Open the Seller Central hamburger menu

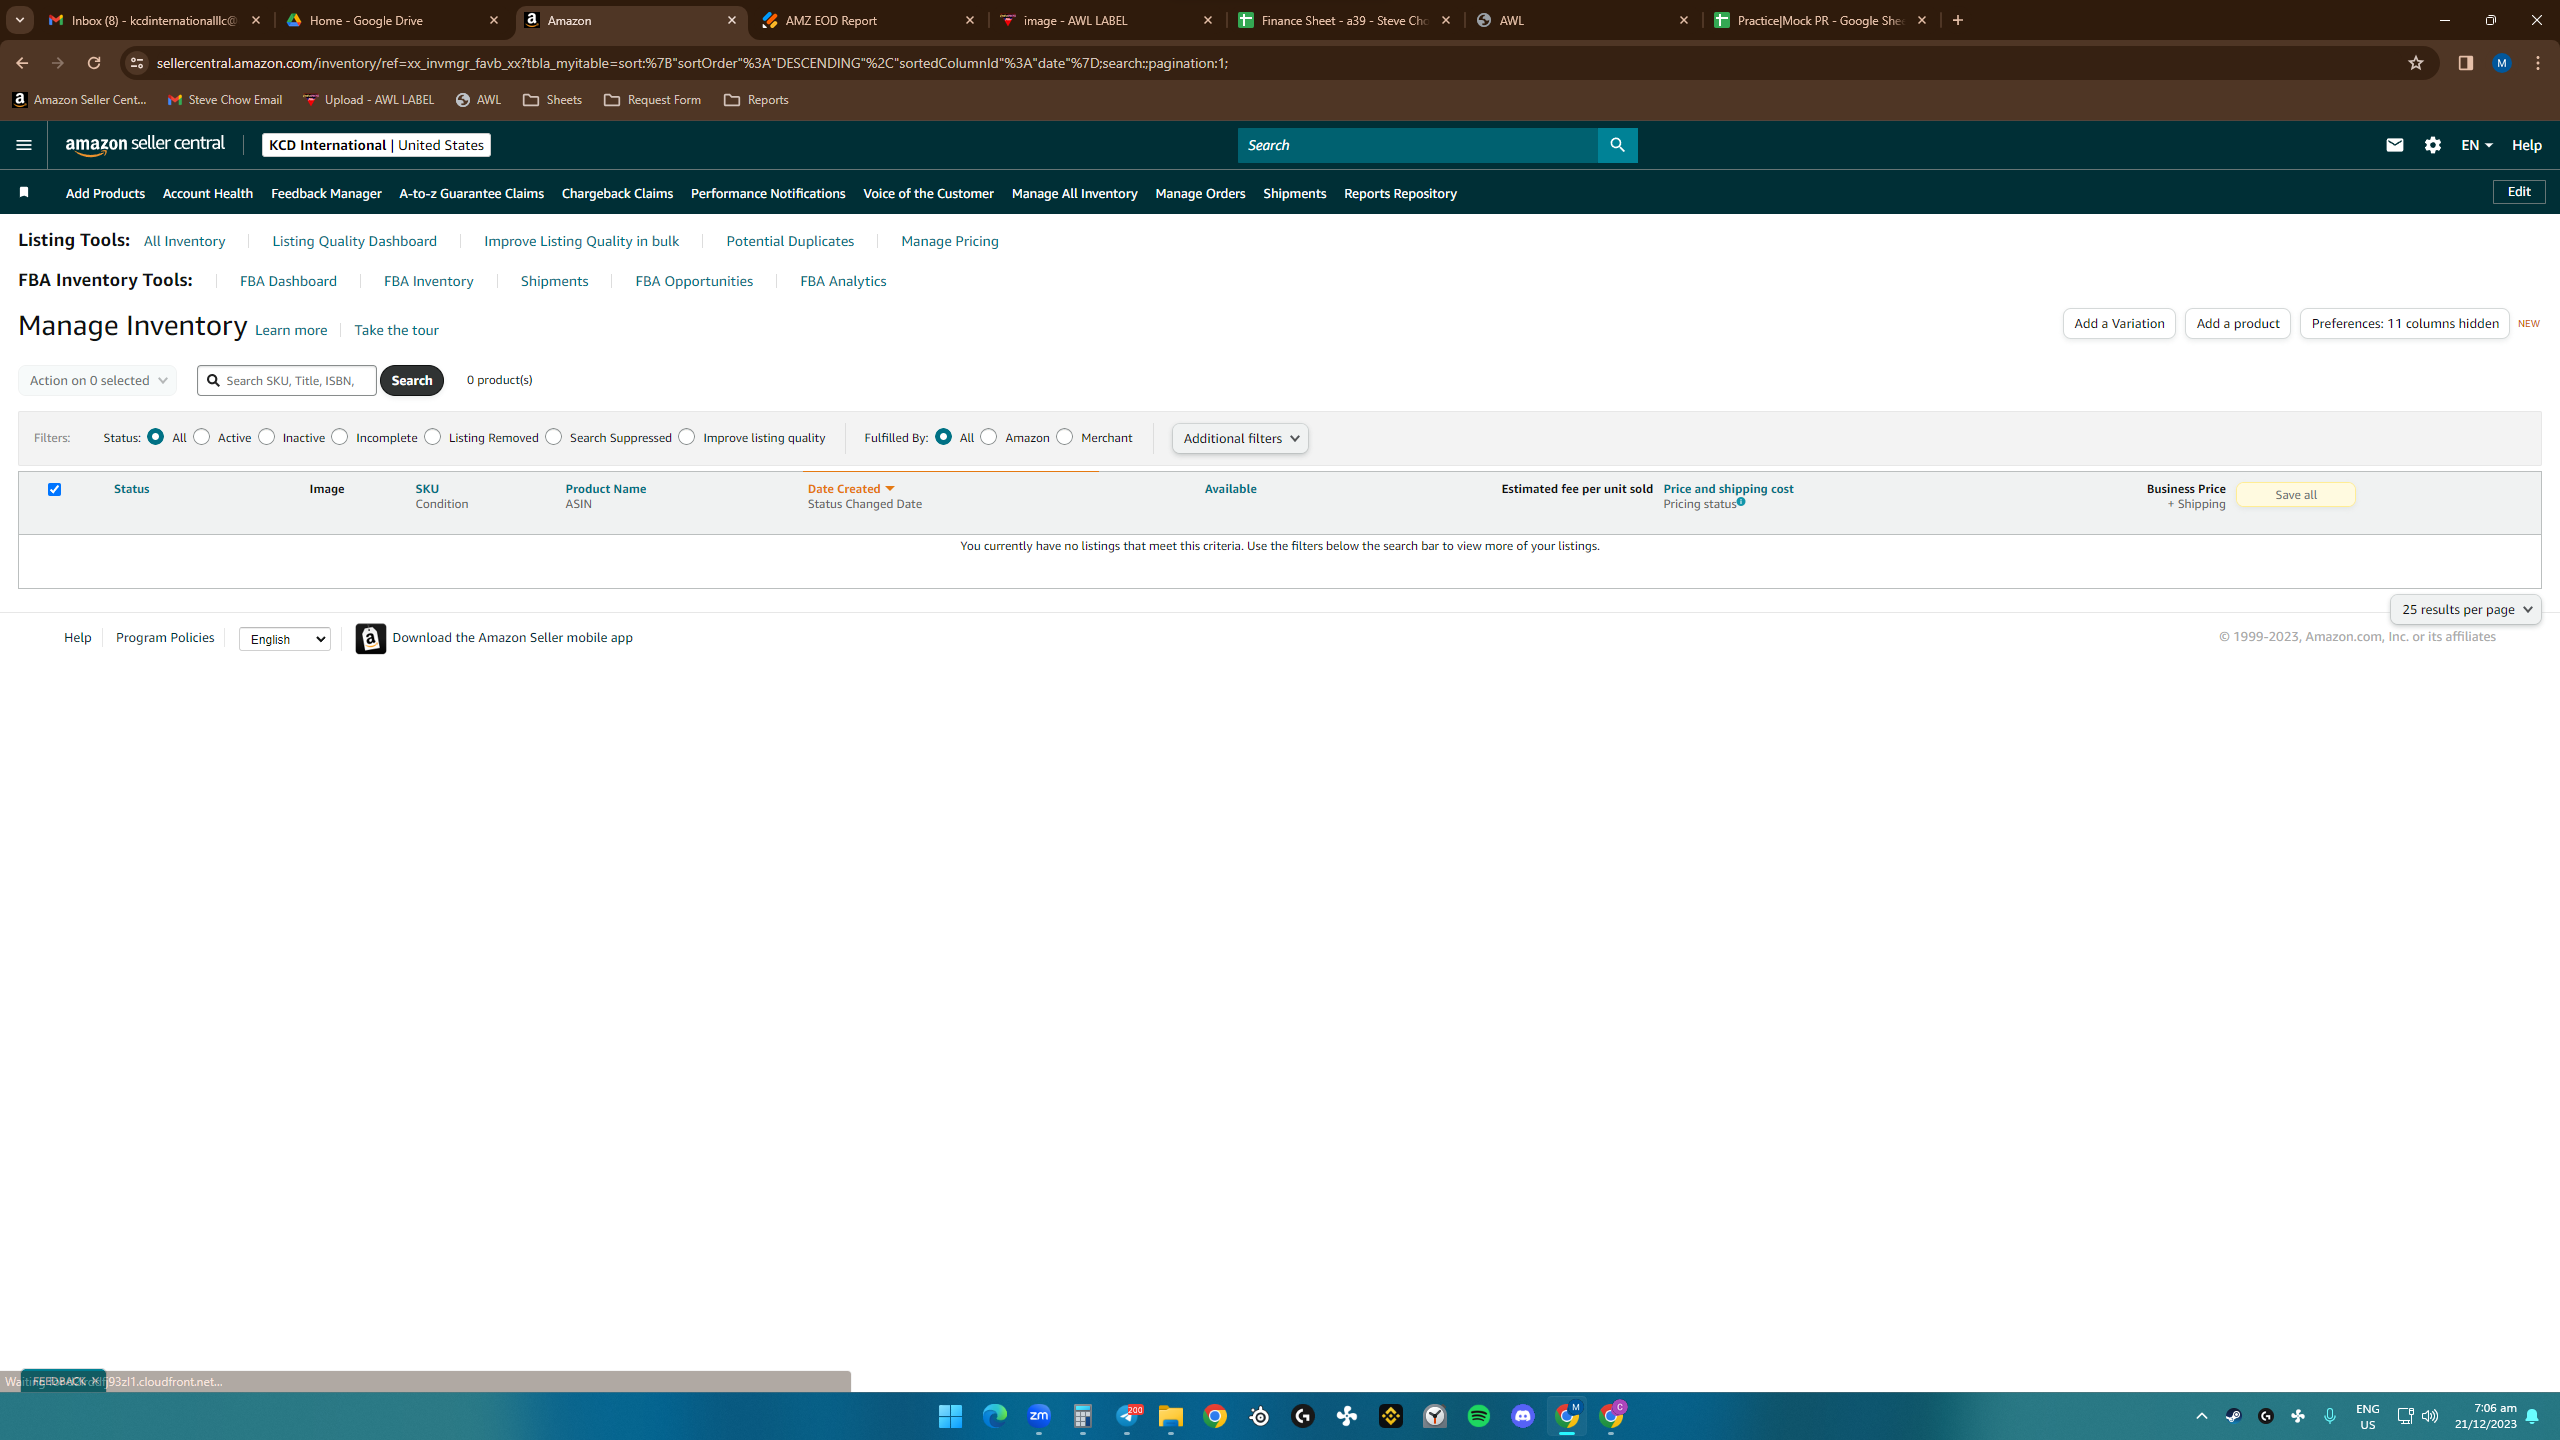click(x=24, y=145)
